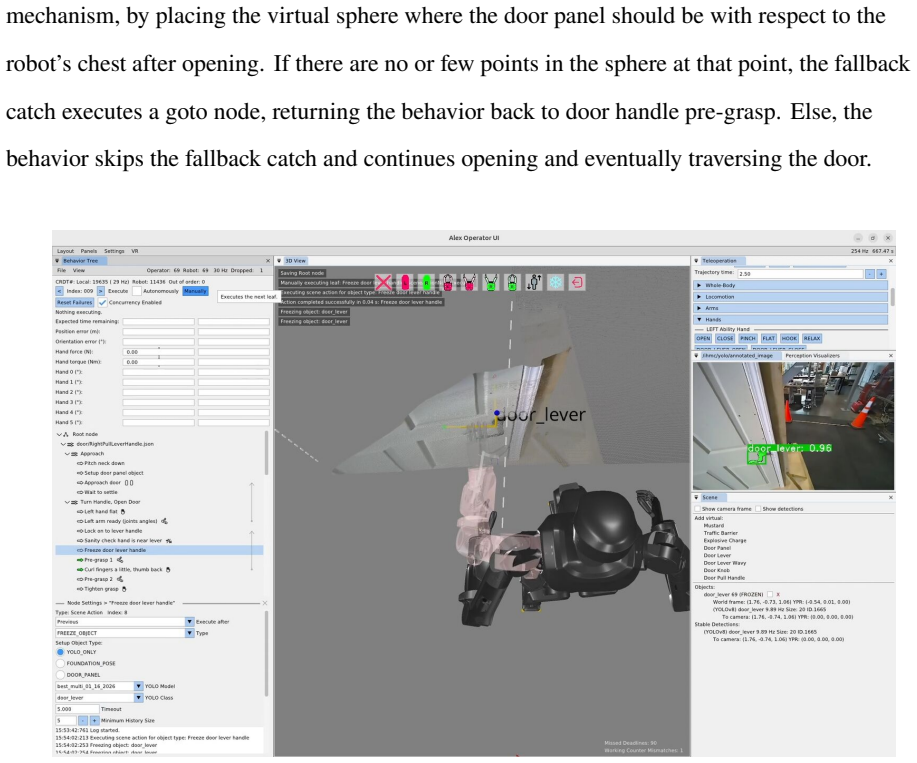Viewport: 917px width, 763px height.
Task: Select DOOR_PANEL radio button
Action: (60, 675)
